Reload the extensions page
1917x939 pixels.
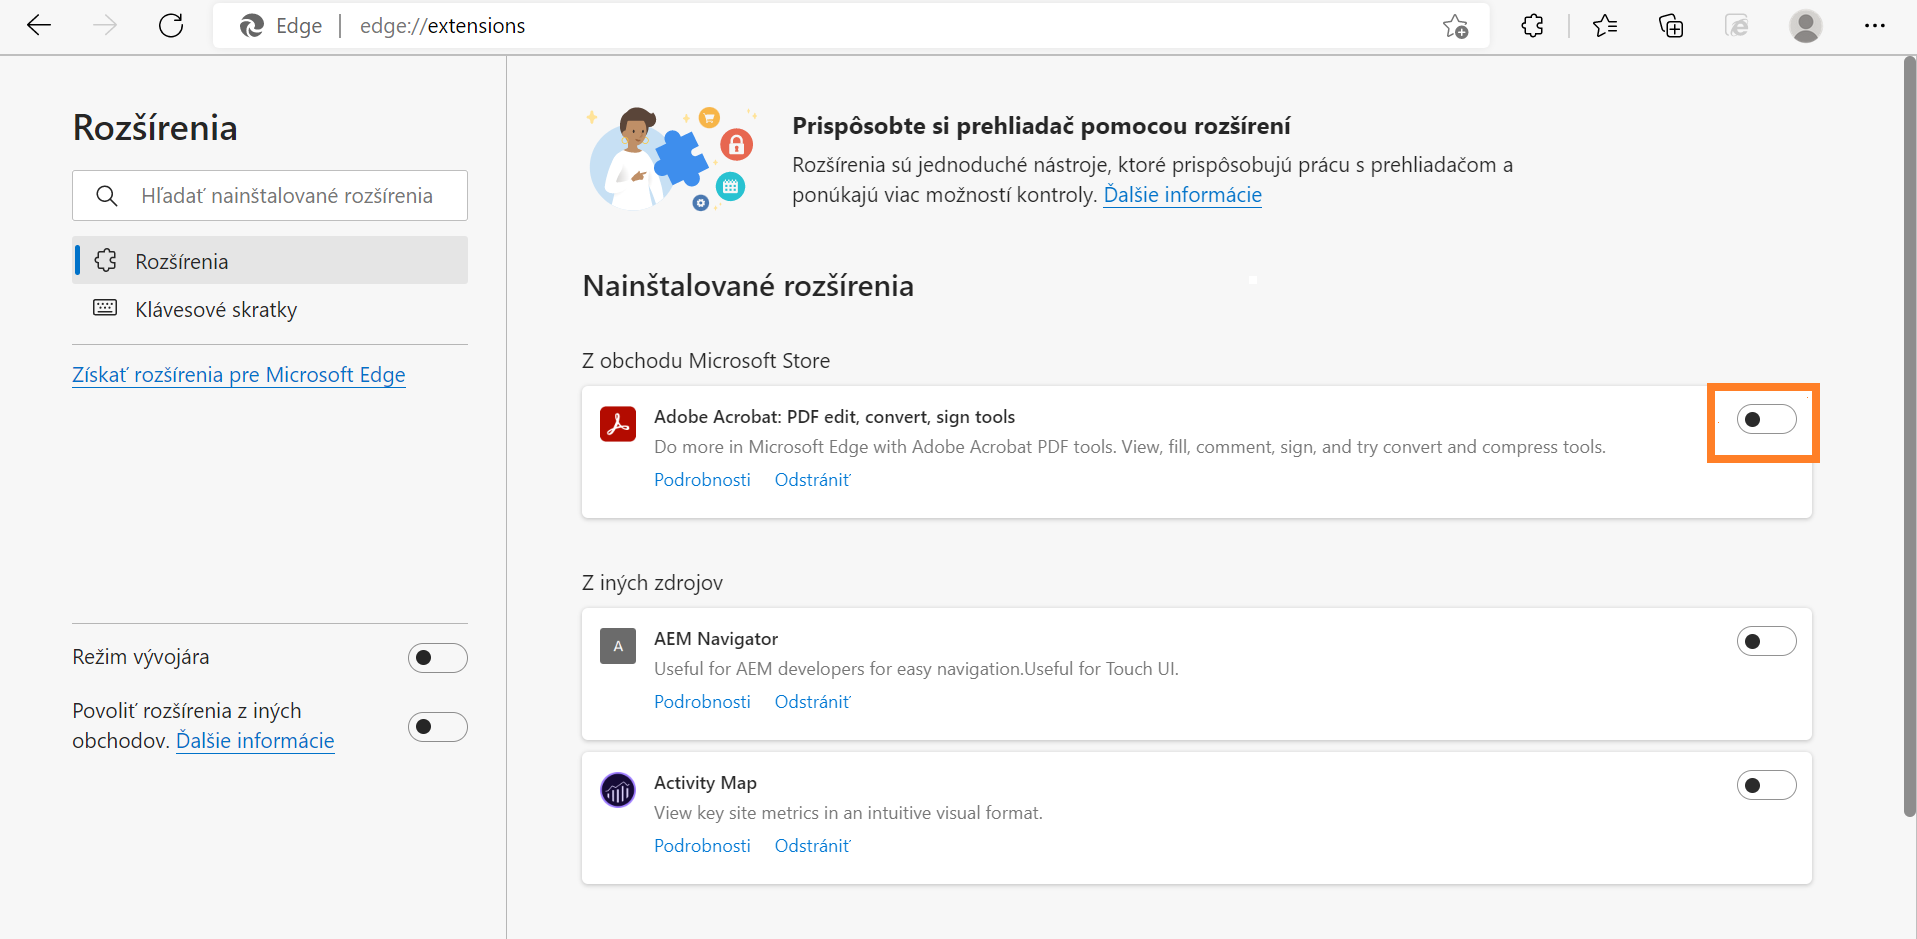click(x=170, y=26)
